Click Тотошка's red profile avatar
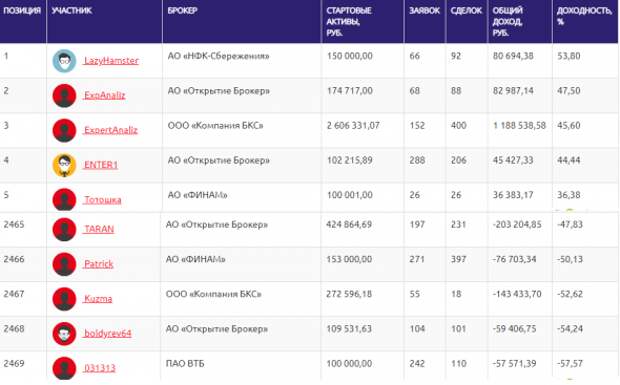620x385 pixels. point(64,200)
